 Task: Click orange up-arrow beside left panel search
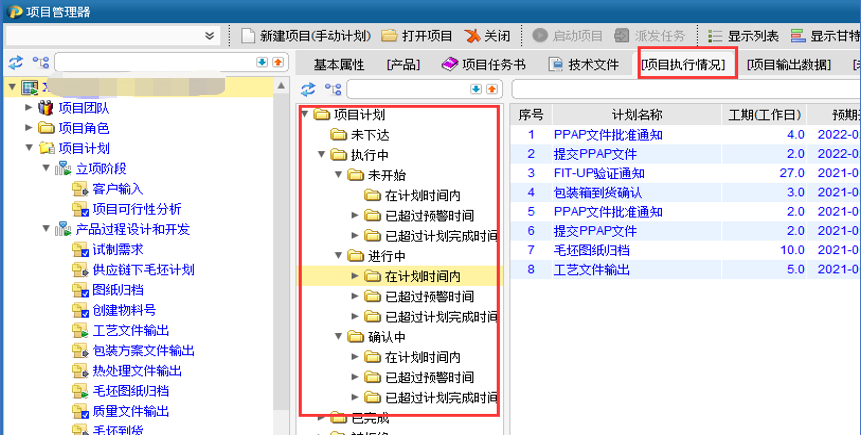tap(278, 62)
